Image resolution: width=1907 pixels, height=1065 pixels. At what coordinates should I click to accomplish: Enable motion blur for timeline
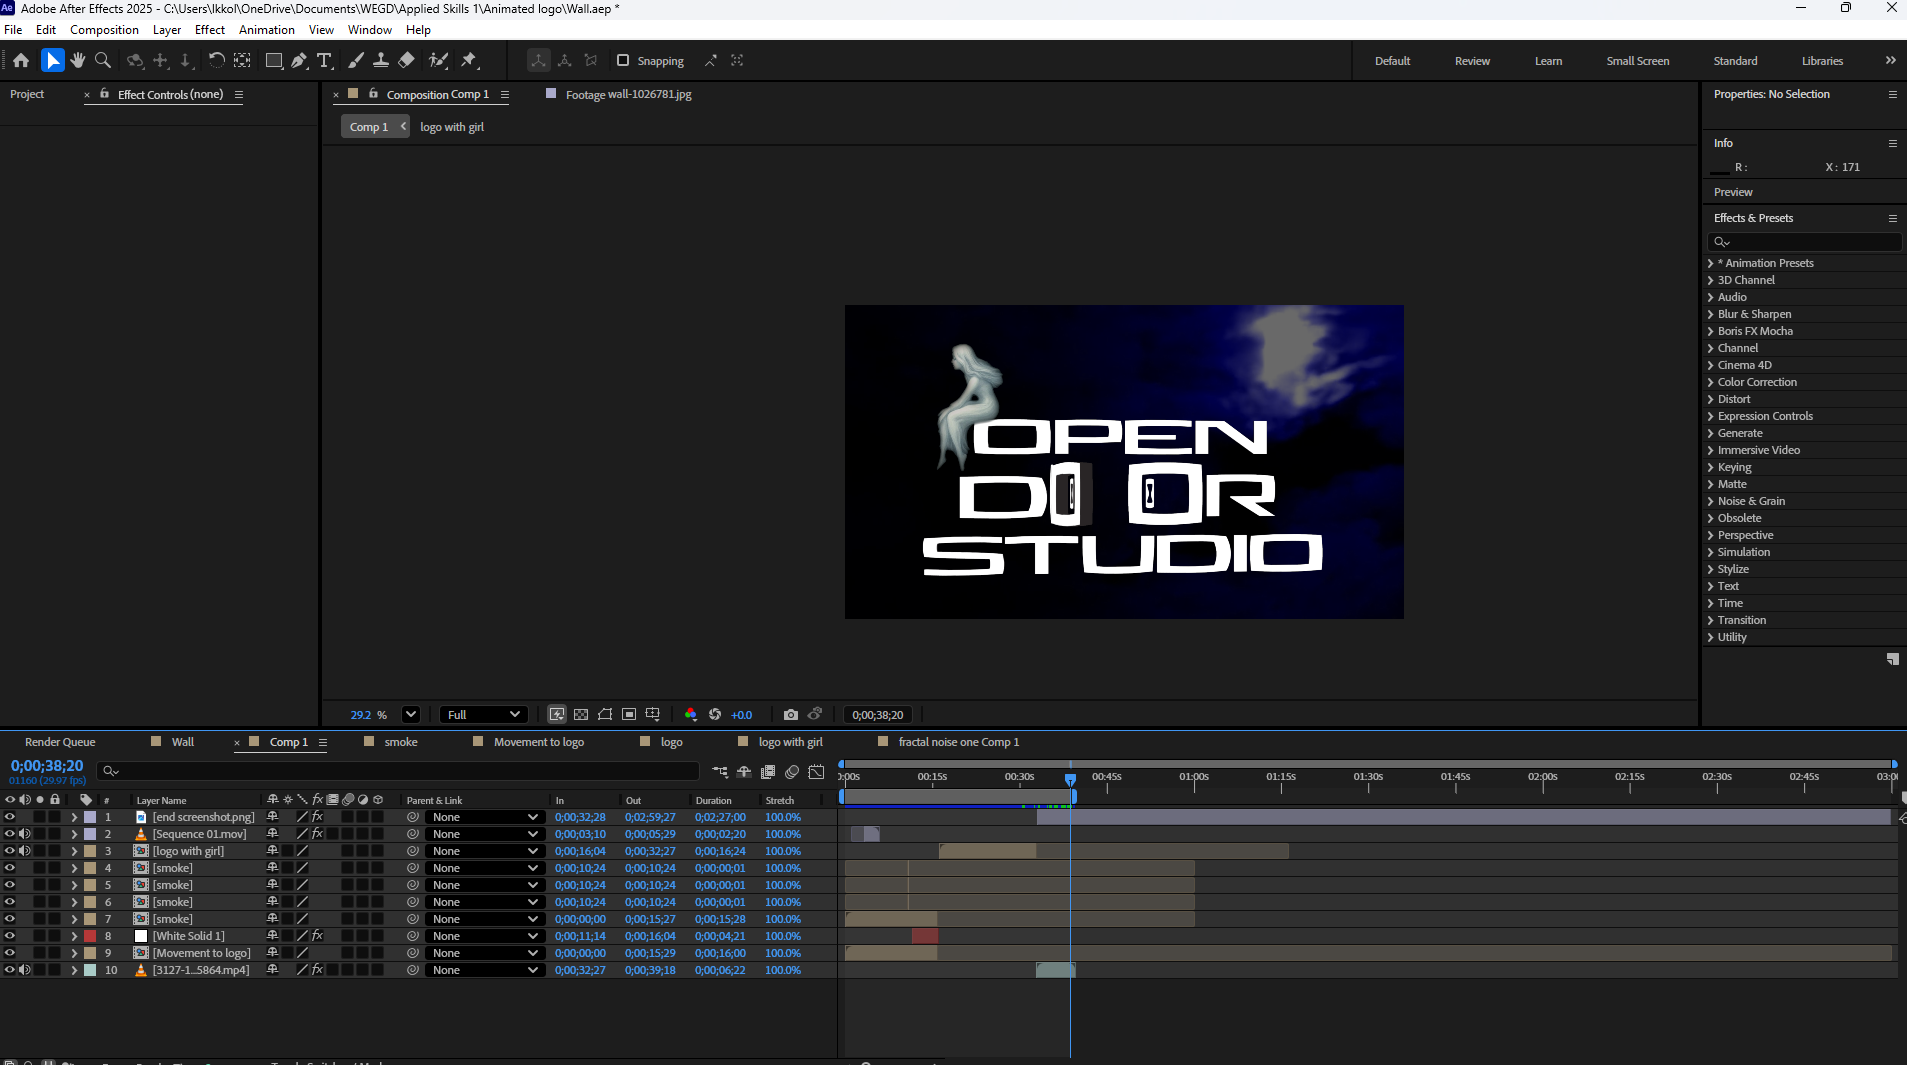click(792, 771)
